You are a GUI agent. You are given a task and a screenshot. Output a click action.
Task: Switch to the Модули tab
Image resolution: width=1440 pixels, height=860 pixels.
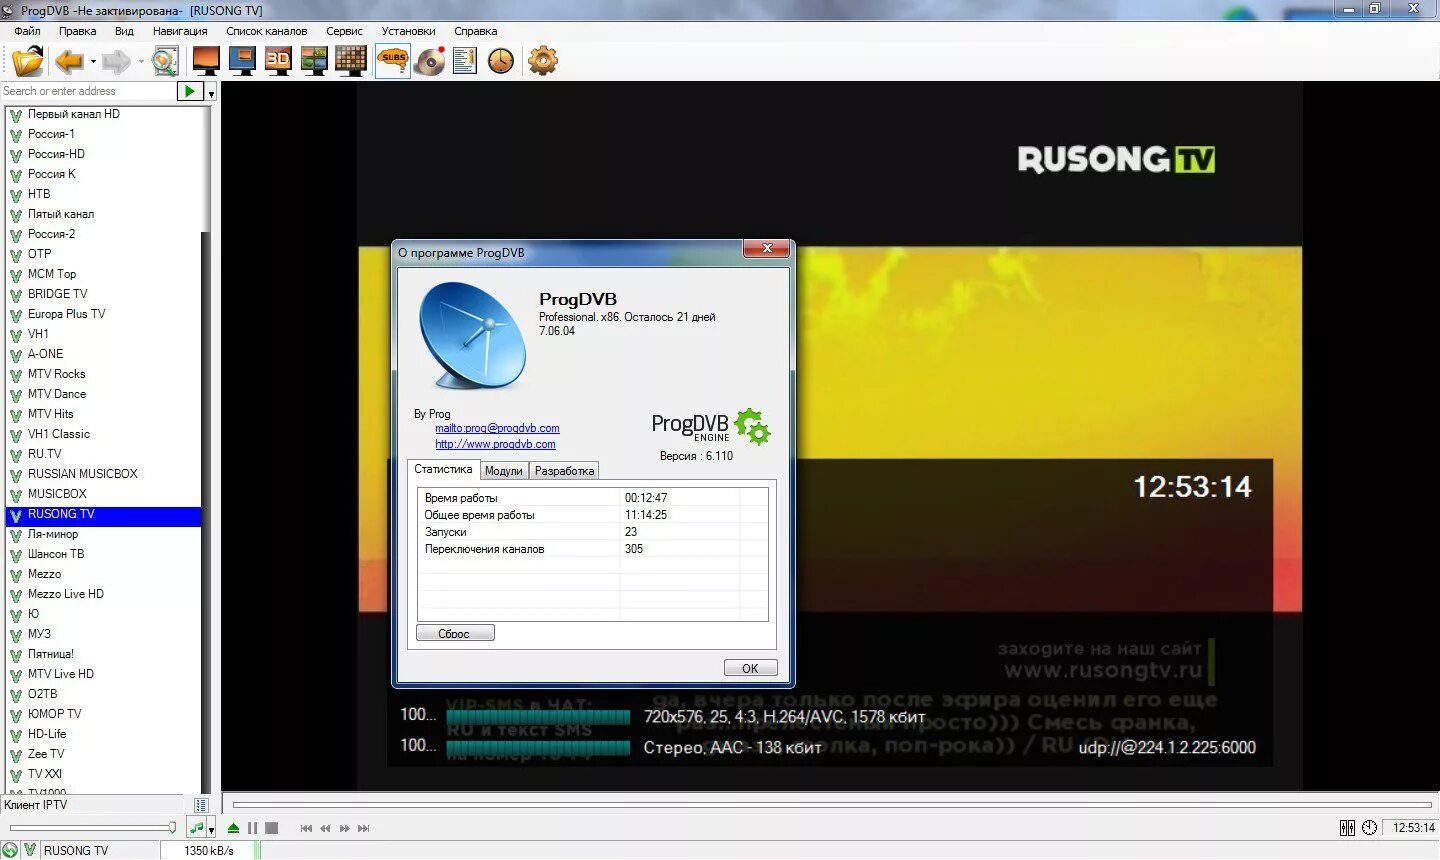pos(504,471)
